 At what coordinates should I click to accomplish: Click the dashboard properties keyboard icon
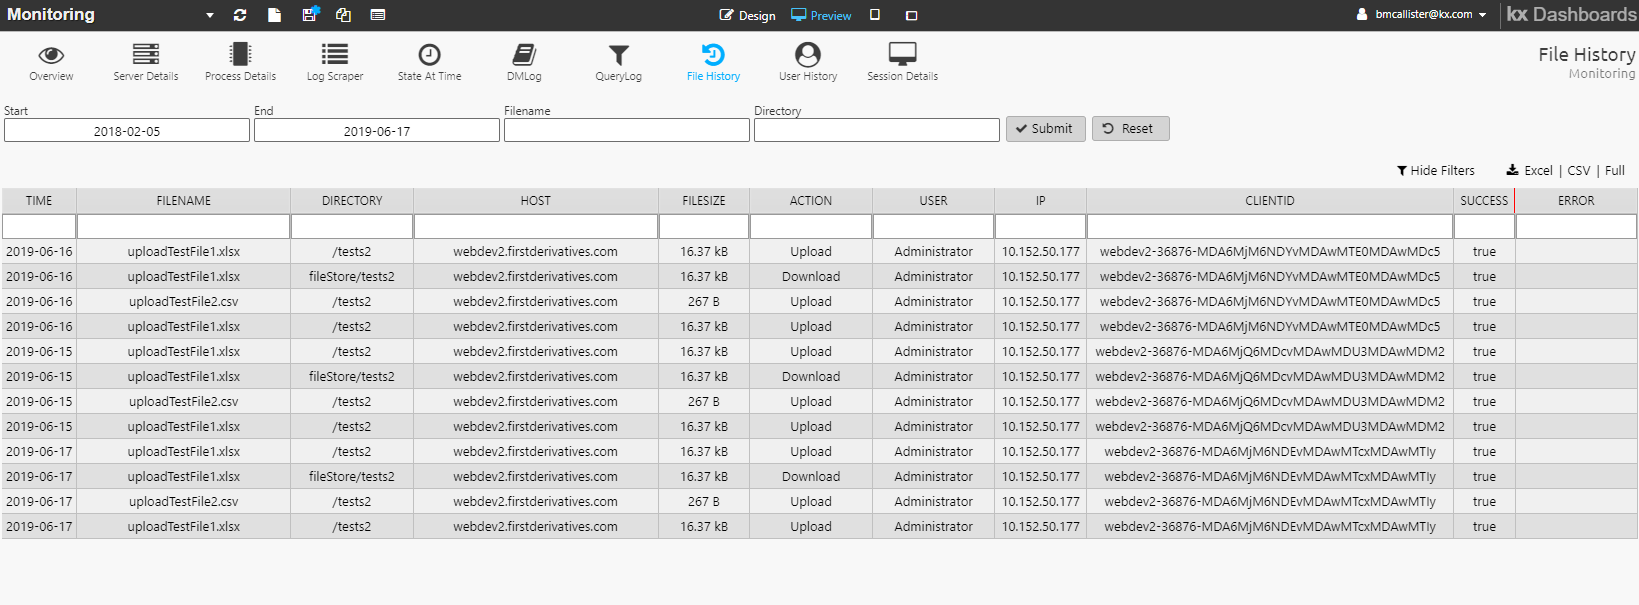coord(378,15)
